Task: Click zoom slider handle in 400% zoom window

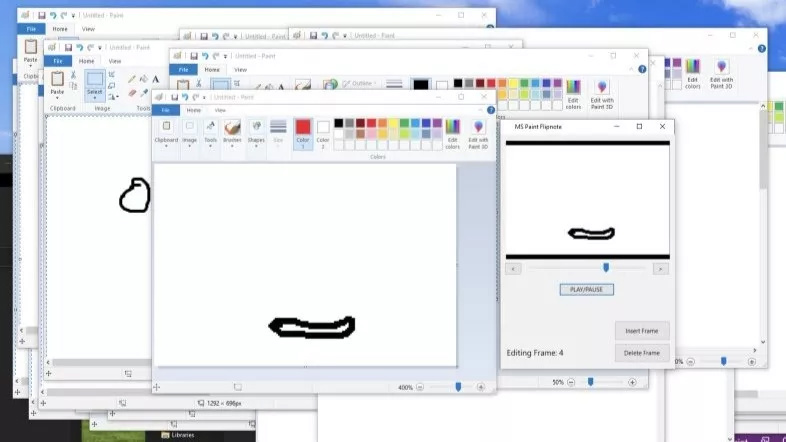Action: pyautogui.click(x=458, y=387)
